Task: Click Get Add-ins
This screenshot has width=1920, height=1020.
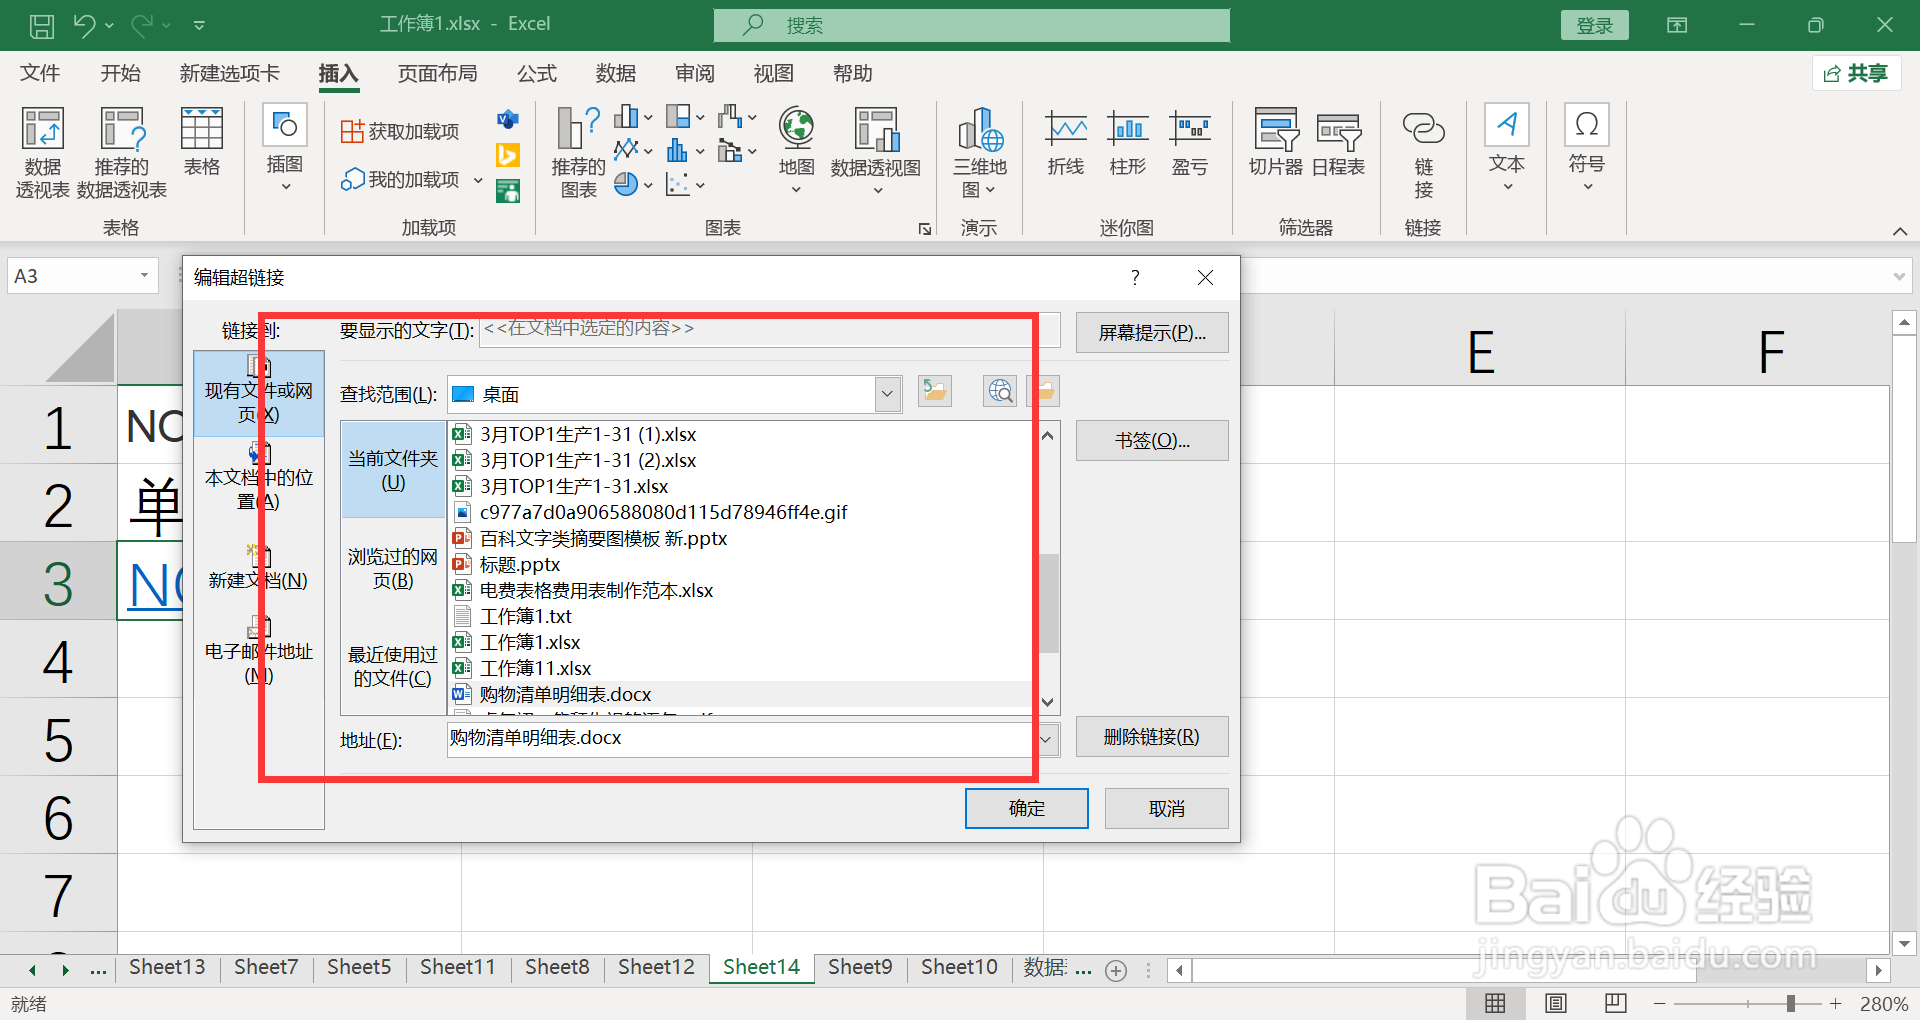Action: click(x=400, y=131)
